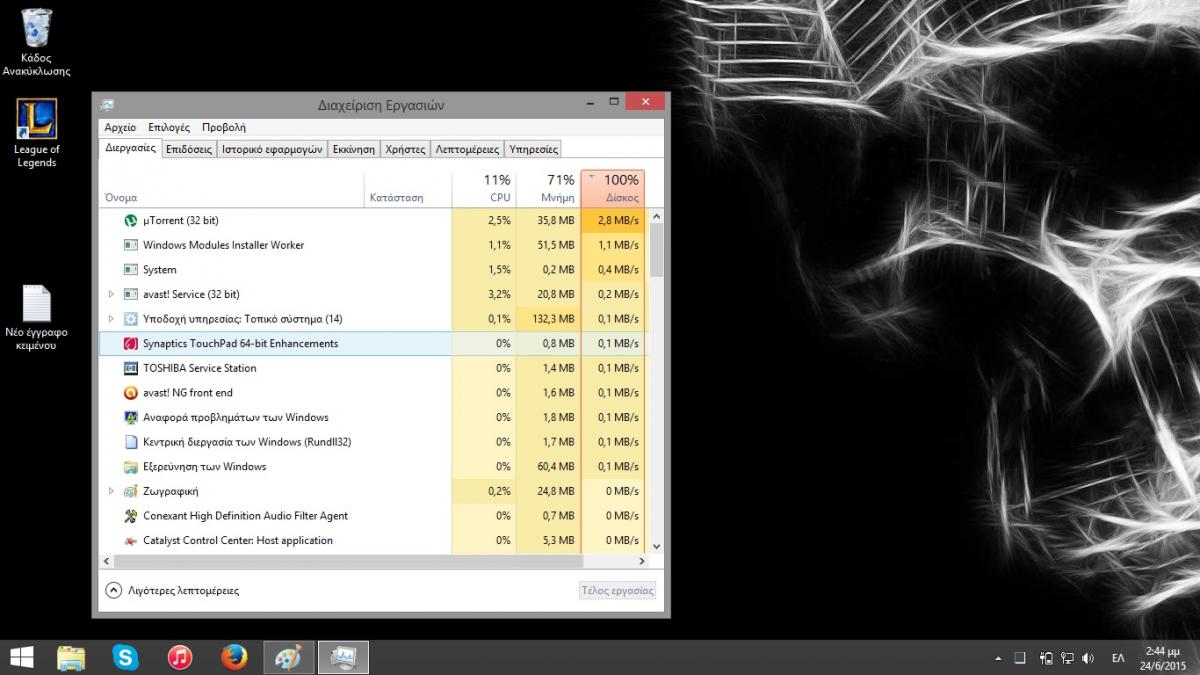Click the Conexant Audio Filter Agent icon
The height and width of the screenshot is (675, 1200).
coord(130,516)
